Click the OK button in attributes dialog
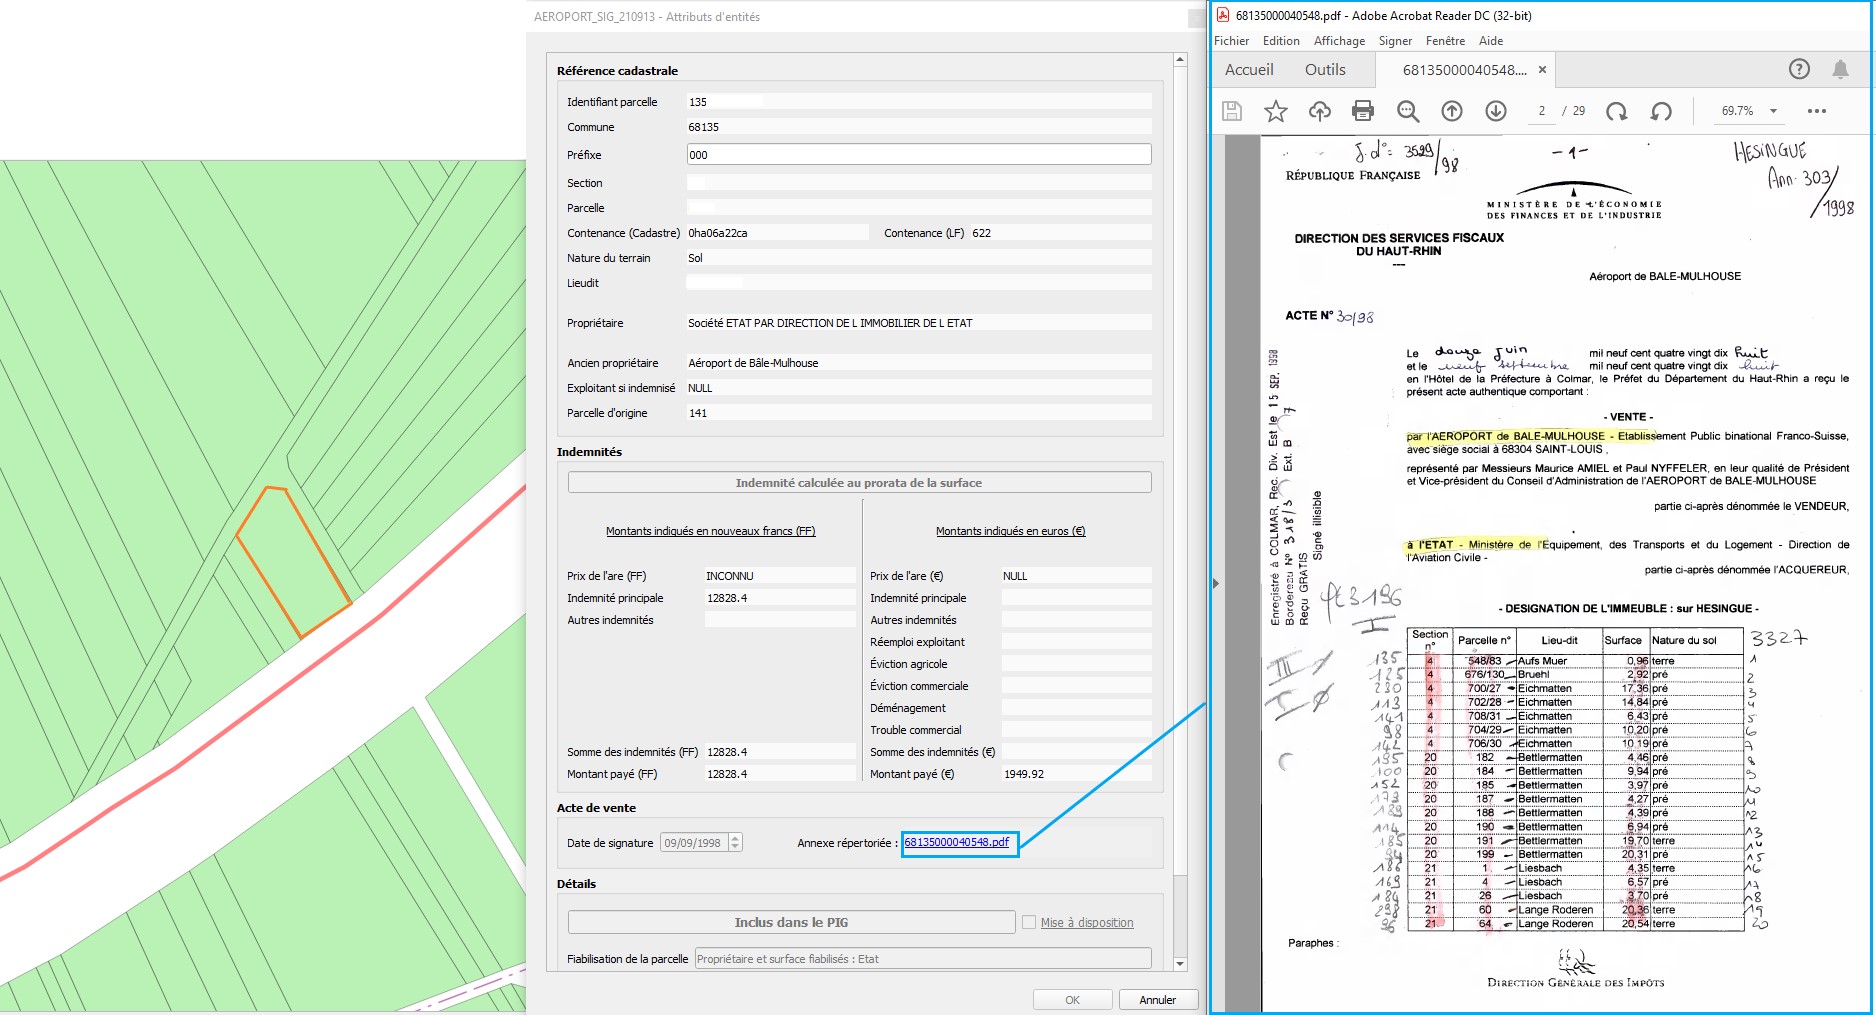 click(1072, 1000)
